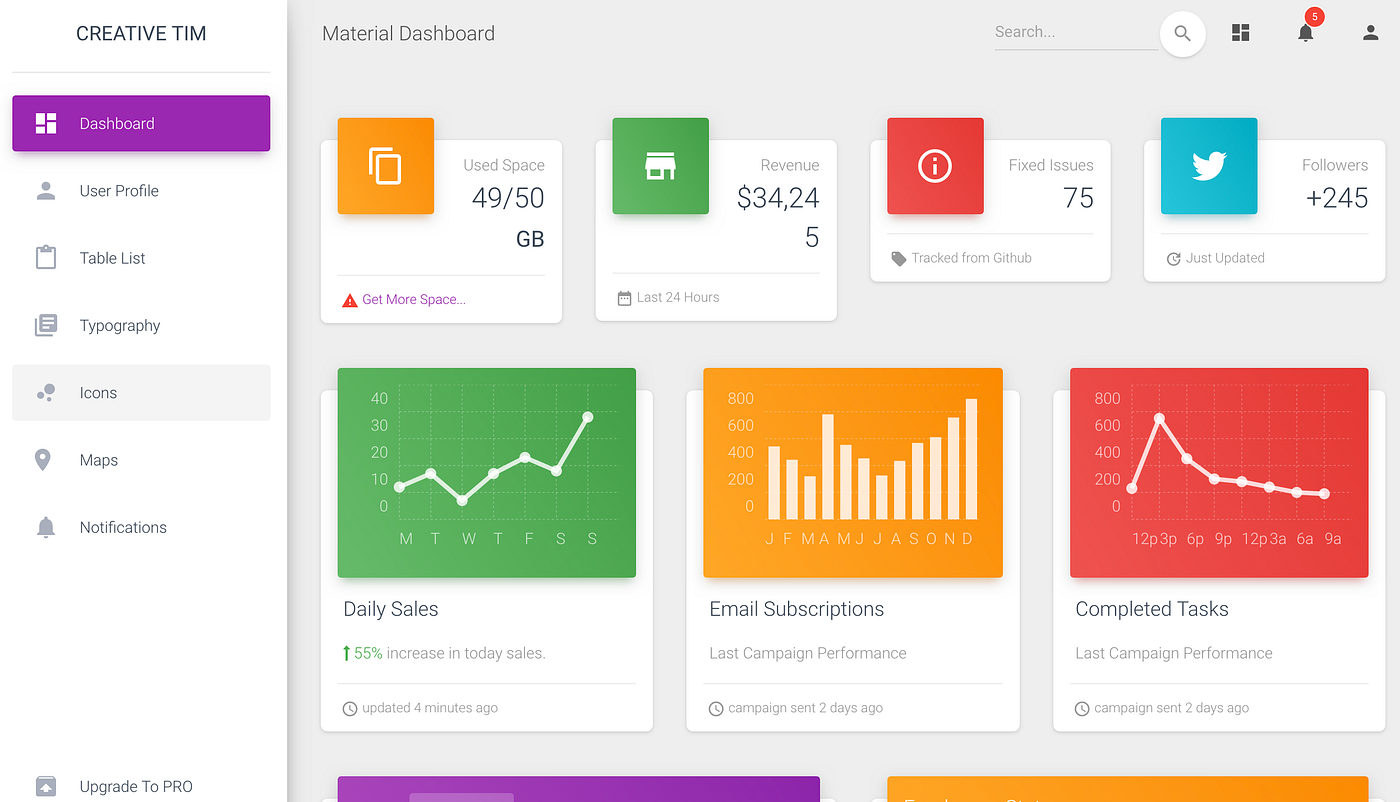
Task: Select the Maps pin icon in the sidebar
Action: coord(45,459)
